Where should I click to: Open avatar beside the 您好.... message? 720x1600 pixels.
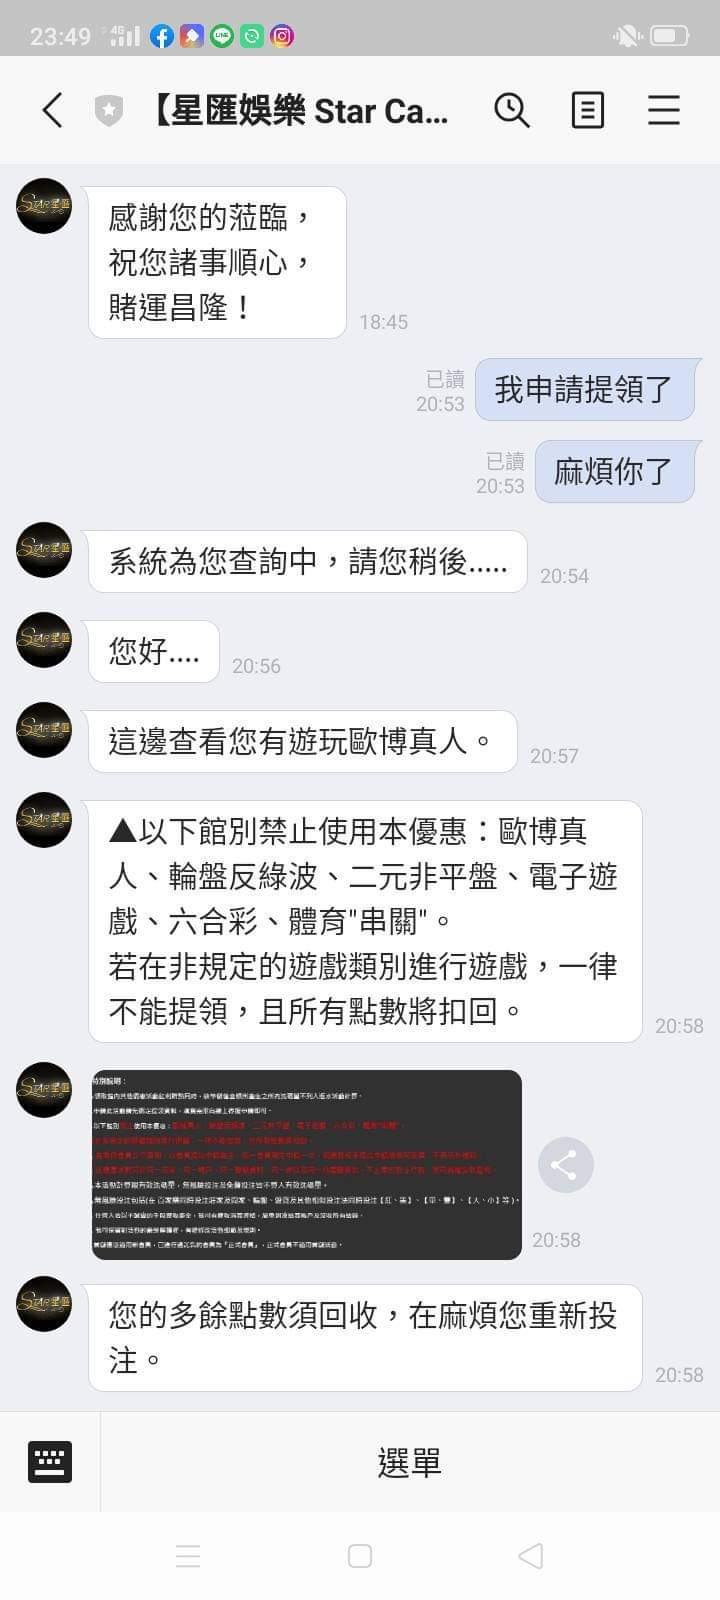(44, 640)
